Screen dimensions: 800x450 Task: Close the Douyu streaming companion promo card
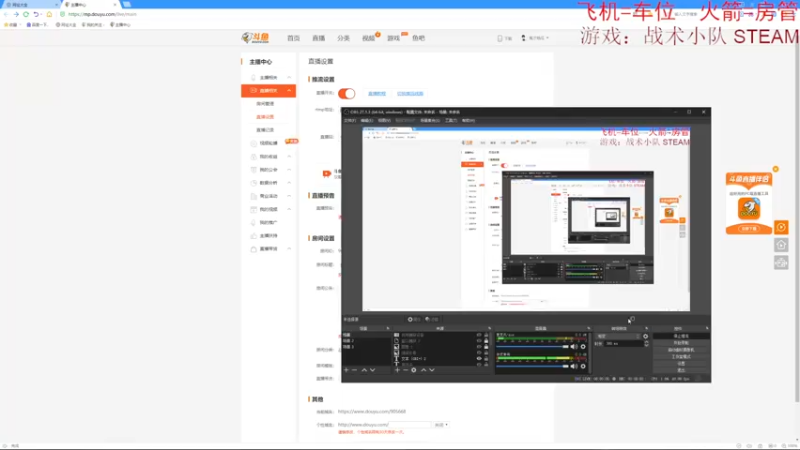click(x=776, y=169)
